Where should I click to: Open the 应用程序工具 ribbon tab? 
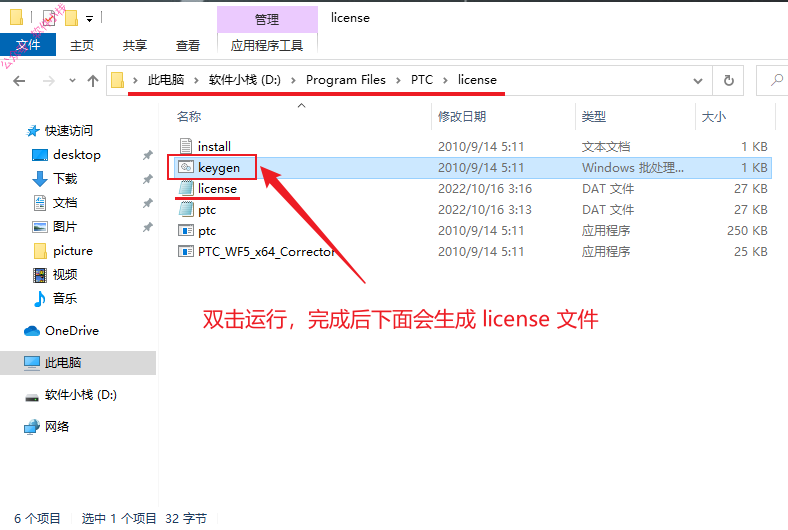pyautogui.click(x=267, y=46)
